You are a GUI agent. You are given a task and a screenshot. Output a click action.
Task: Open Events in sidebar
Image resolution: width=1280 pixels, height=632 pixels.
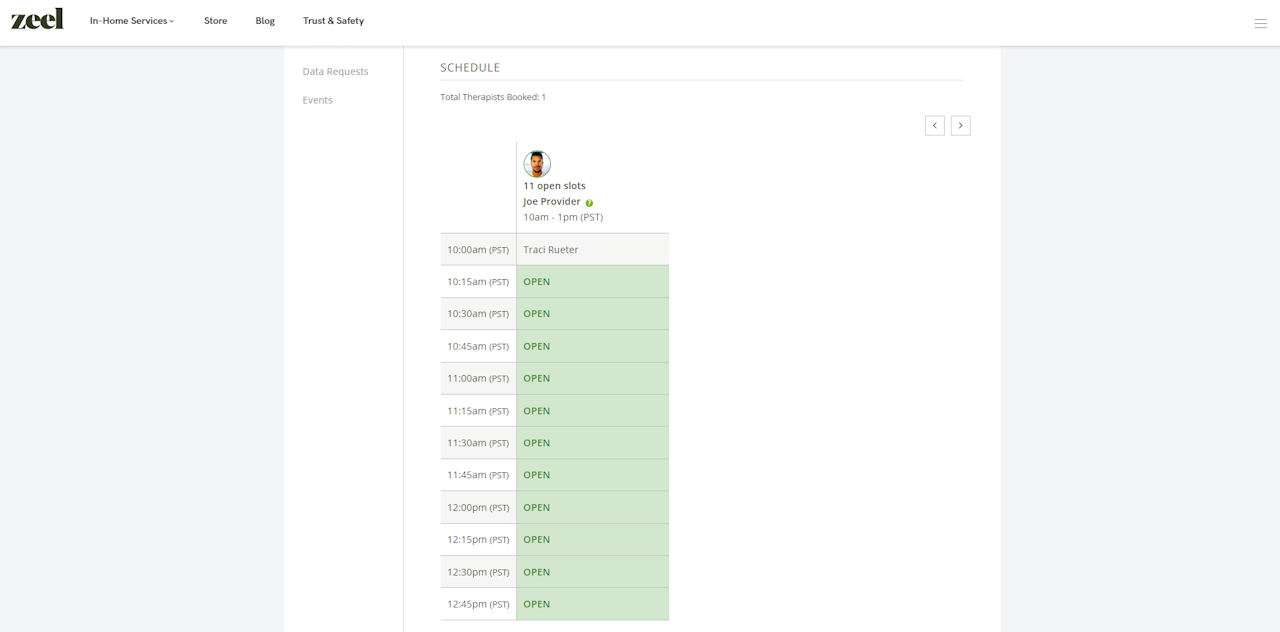pyautogui.click(x=318, y=100)
